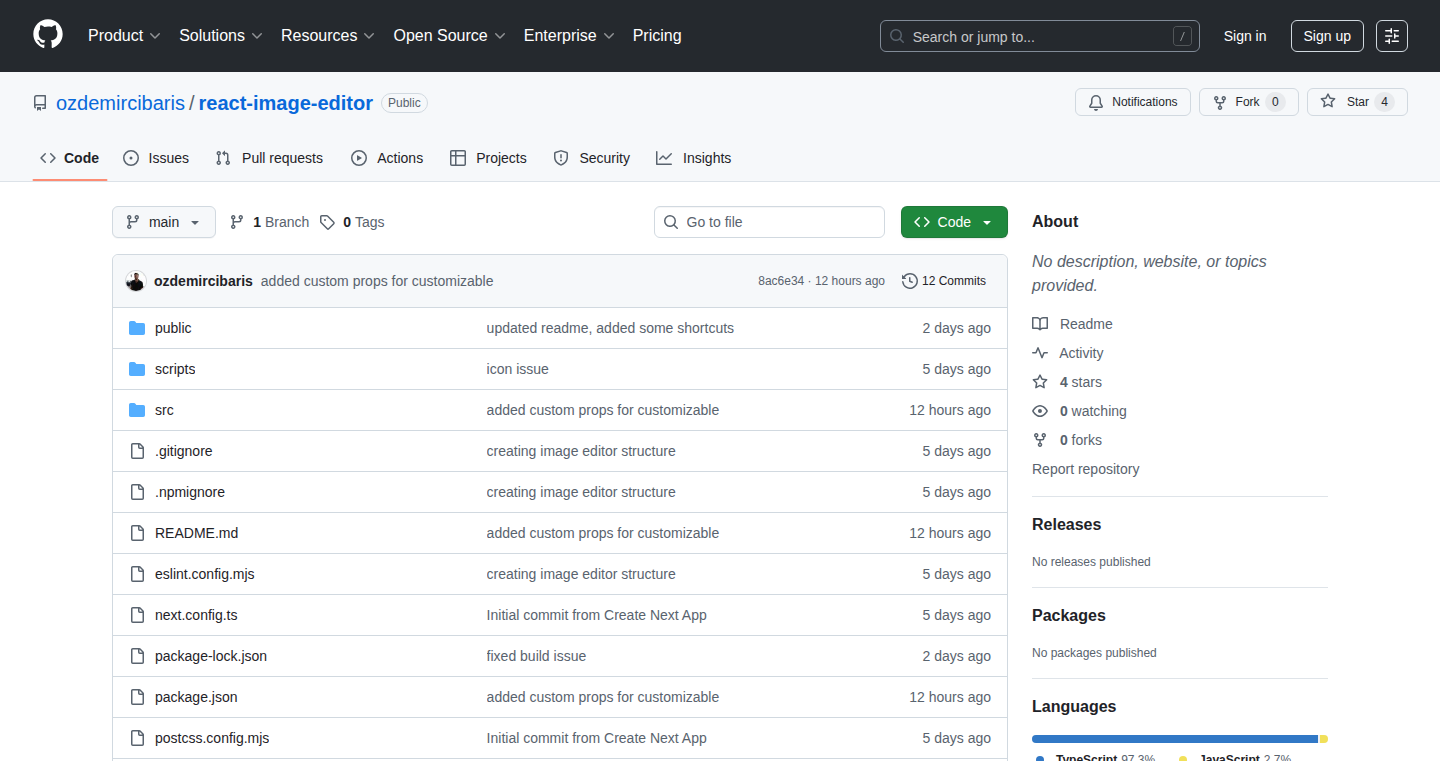Click 'updated readme, added some shortcuts' message

[x=610, y=328]
